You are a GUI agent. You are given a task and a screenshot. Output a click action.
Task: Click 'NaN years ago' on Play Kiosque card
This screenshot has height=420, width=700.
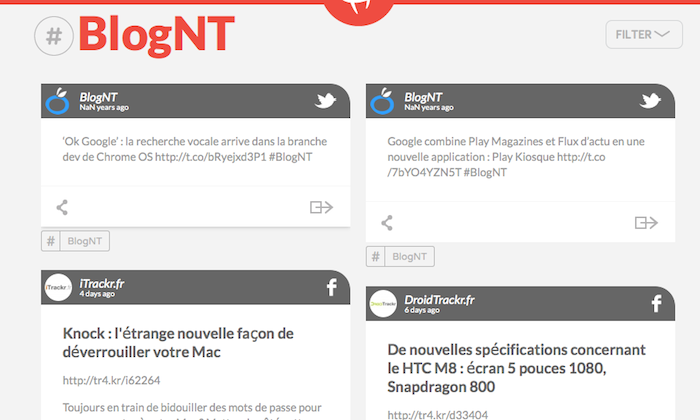point(429,107)
